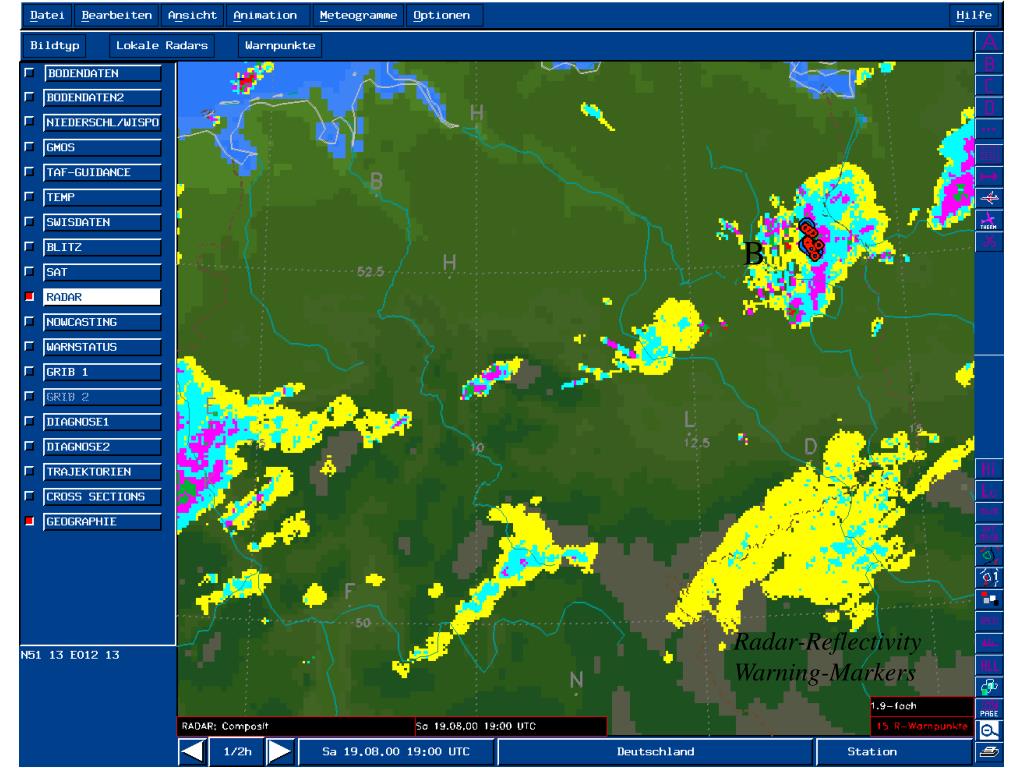Click the PAGE icon
The image size is (1024, 768).
pos(989,709)
